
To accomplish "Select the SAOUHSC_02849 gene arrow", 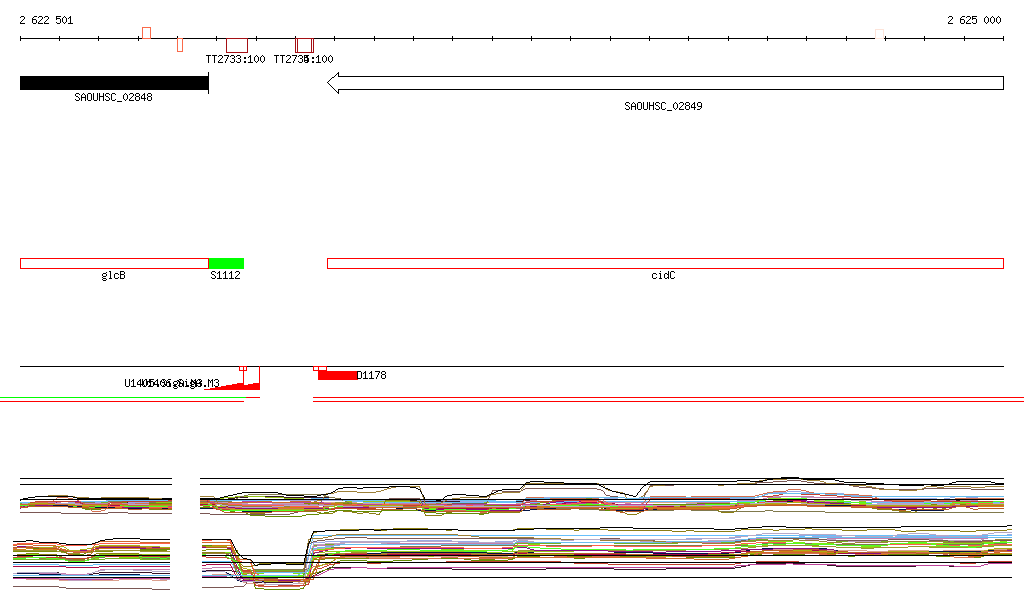I will 665,83.
